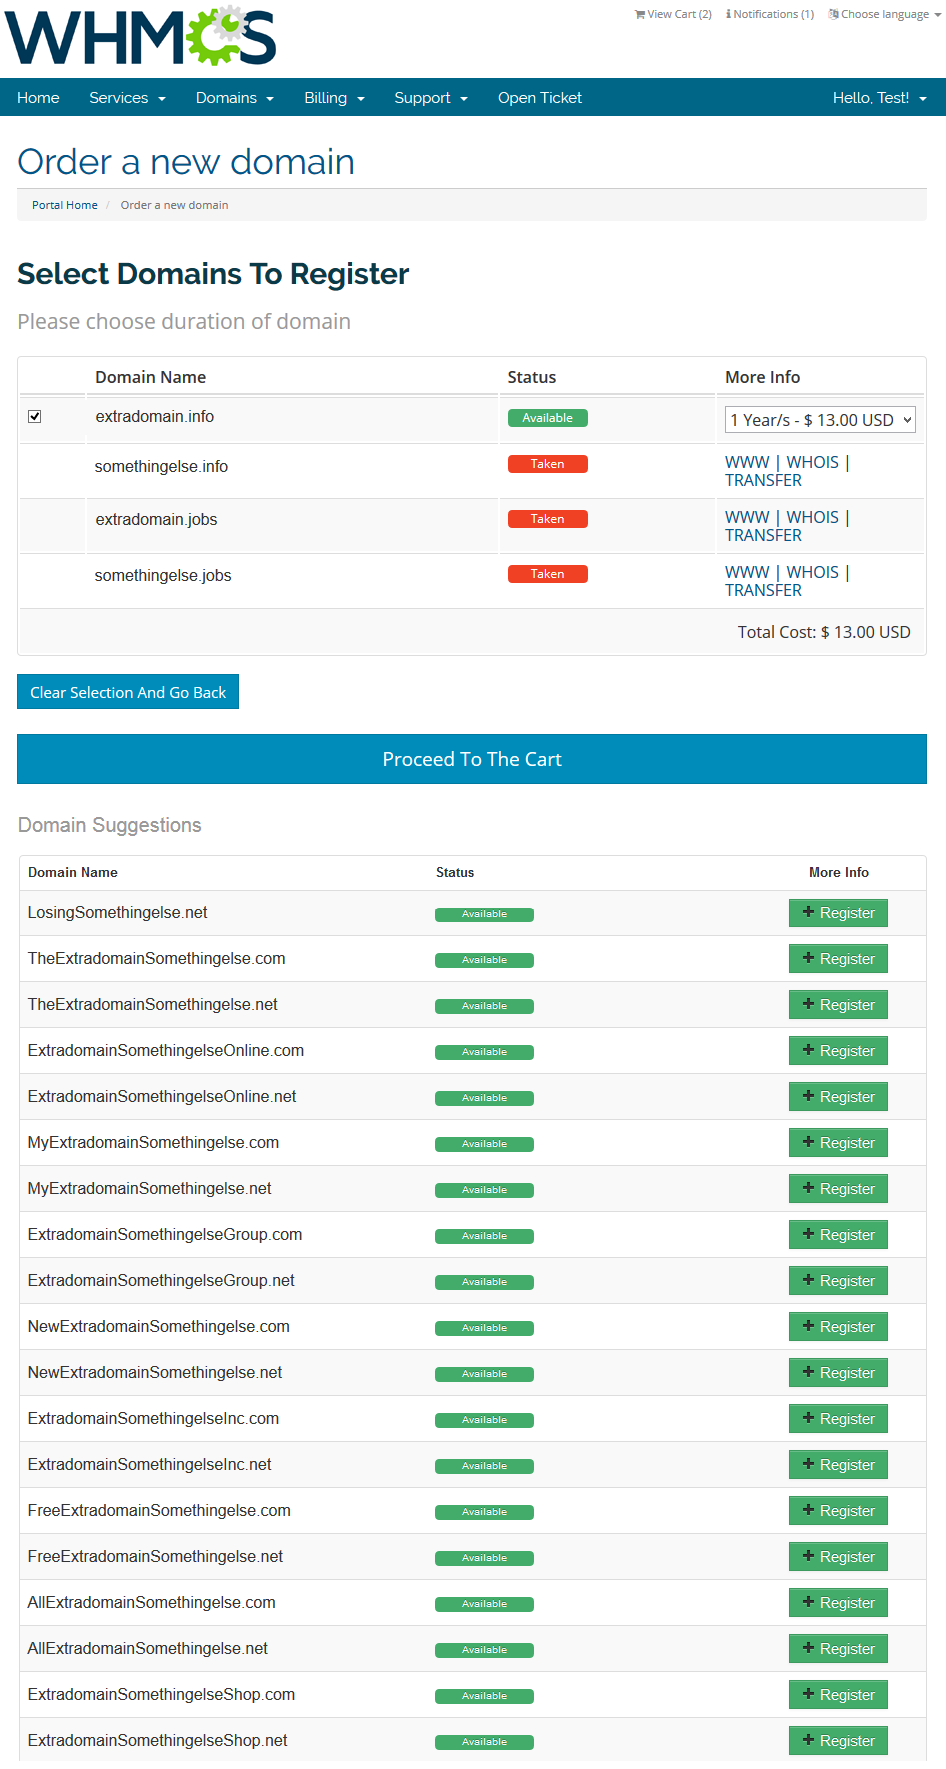Click TRANSFER for somethingelse.info
The height and width of the screenshot is (1769, 946).
click(x=763, y=480)
